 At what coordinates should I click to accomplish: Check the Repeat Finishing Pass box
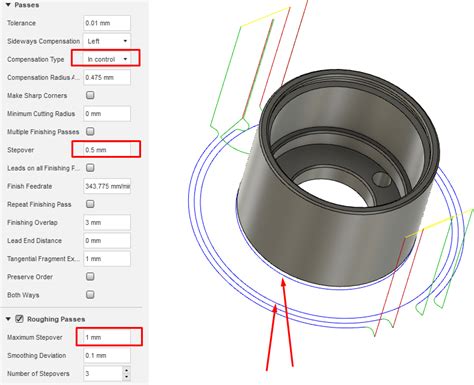point(90,204)
